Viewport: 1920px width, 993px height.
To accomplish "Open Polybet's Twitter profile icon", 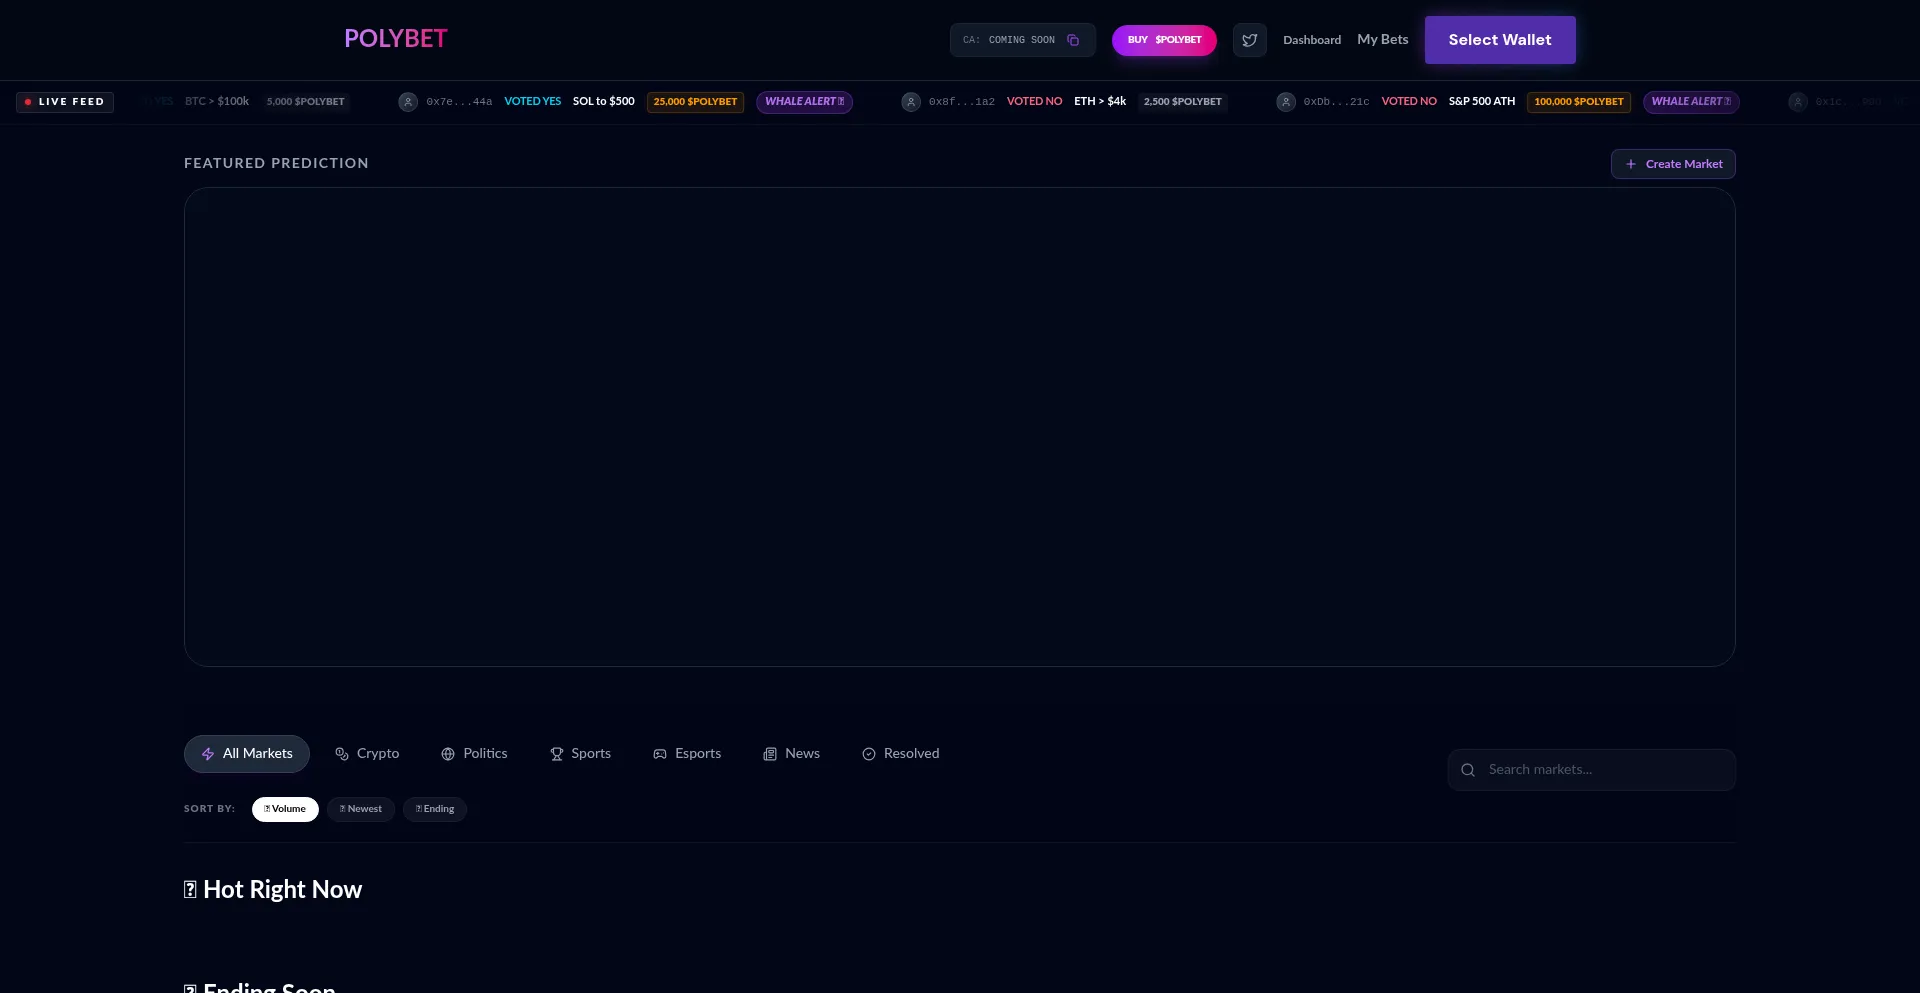I will pos(1249,40).
